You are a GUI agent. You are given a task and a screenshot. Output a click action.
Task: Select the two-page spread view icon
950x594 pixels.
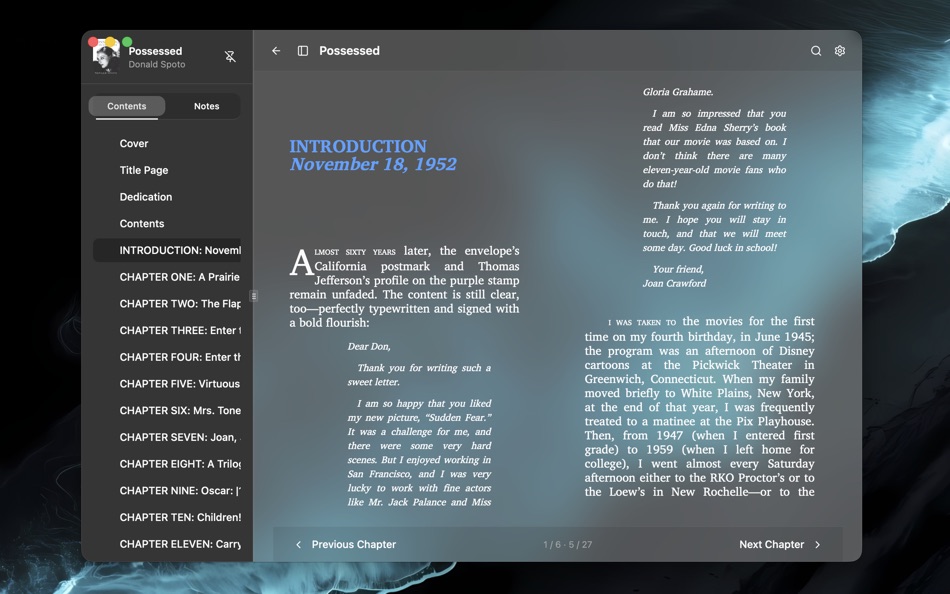tap(302, 50)
